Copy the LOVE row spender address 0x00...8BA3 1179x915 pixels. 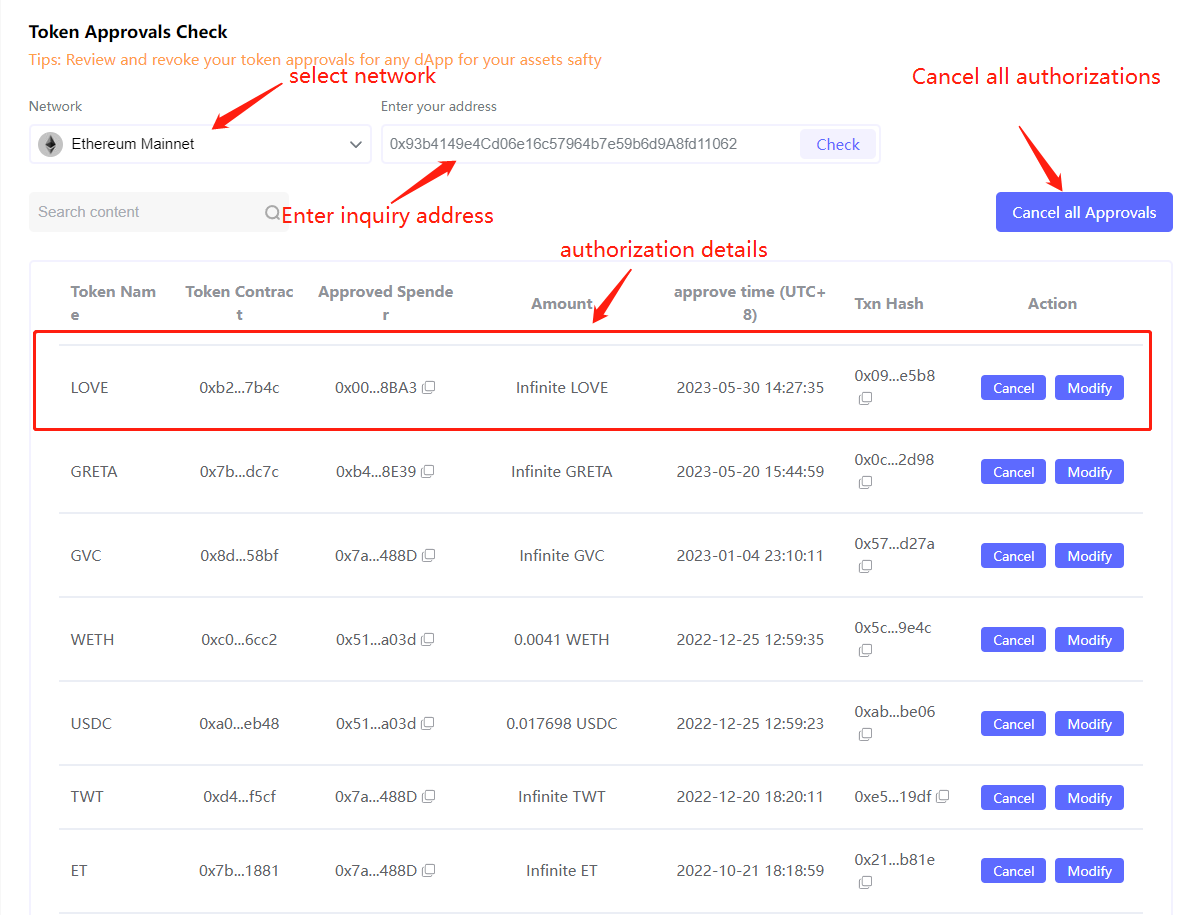pyautogui.click(x=429, y=388)
